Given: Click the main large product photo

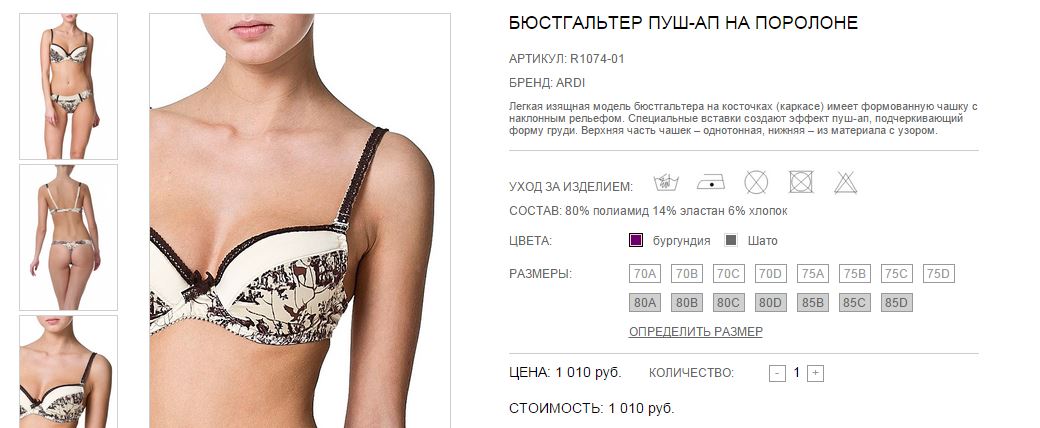Looking at the screenshot, I should (x=300, y=221).
